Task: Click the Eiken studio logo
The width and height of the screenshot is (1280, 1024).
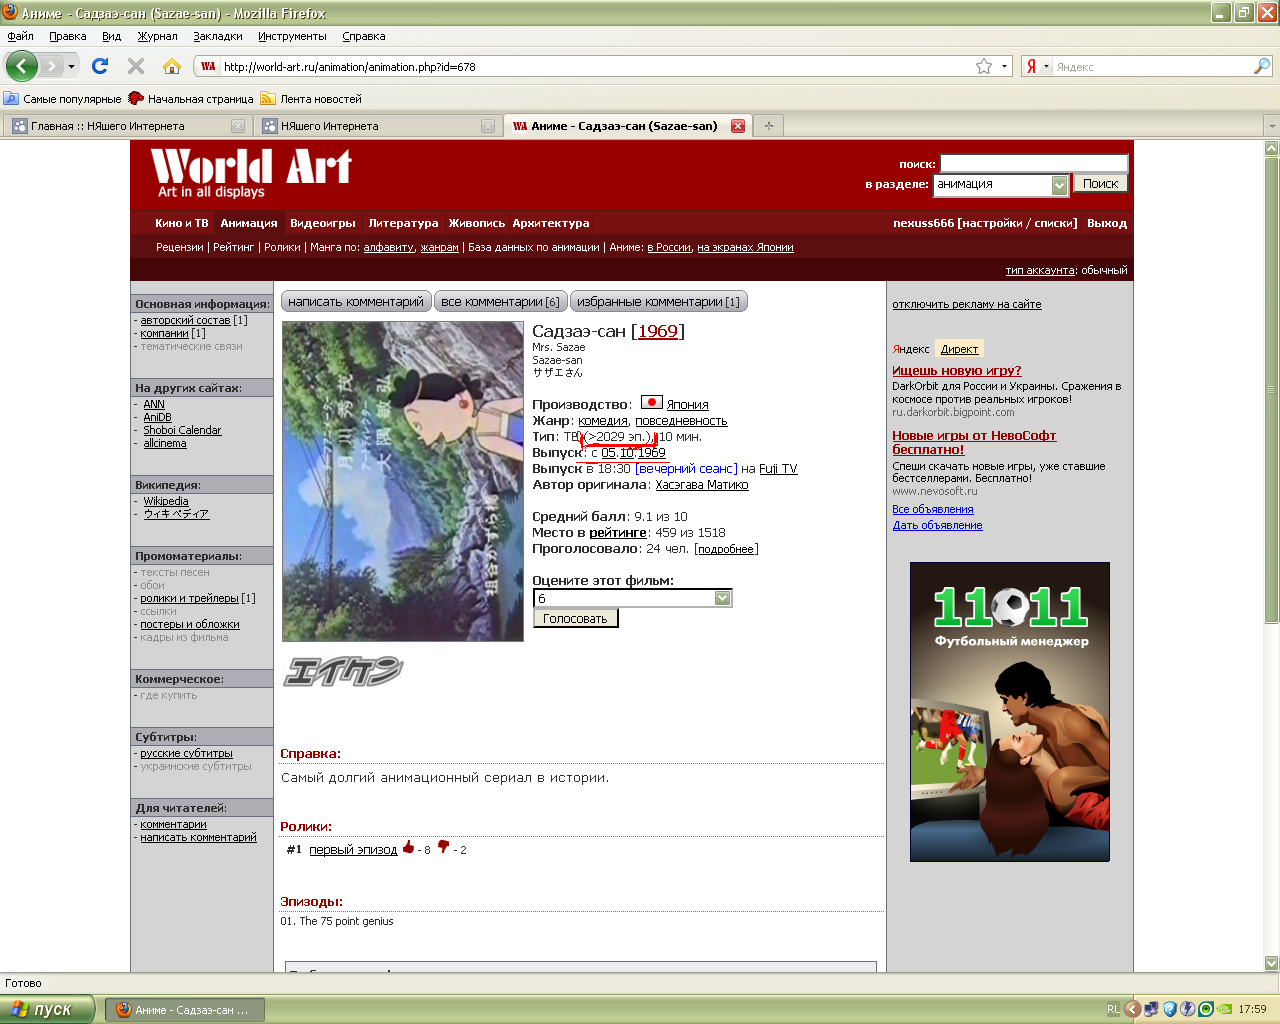Action: tap(343, 671)
